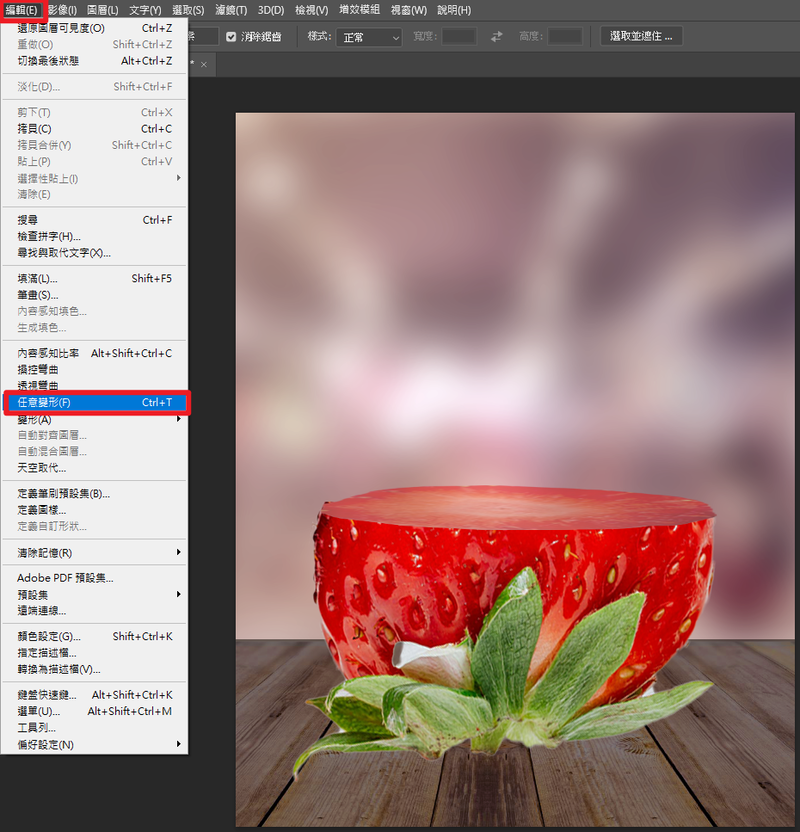Expand the 清除記憶(R) Purge submenu
The height and width of the screenshot is (832, 800).
coord(94,552)
